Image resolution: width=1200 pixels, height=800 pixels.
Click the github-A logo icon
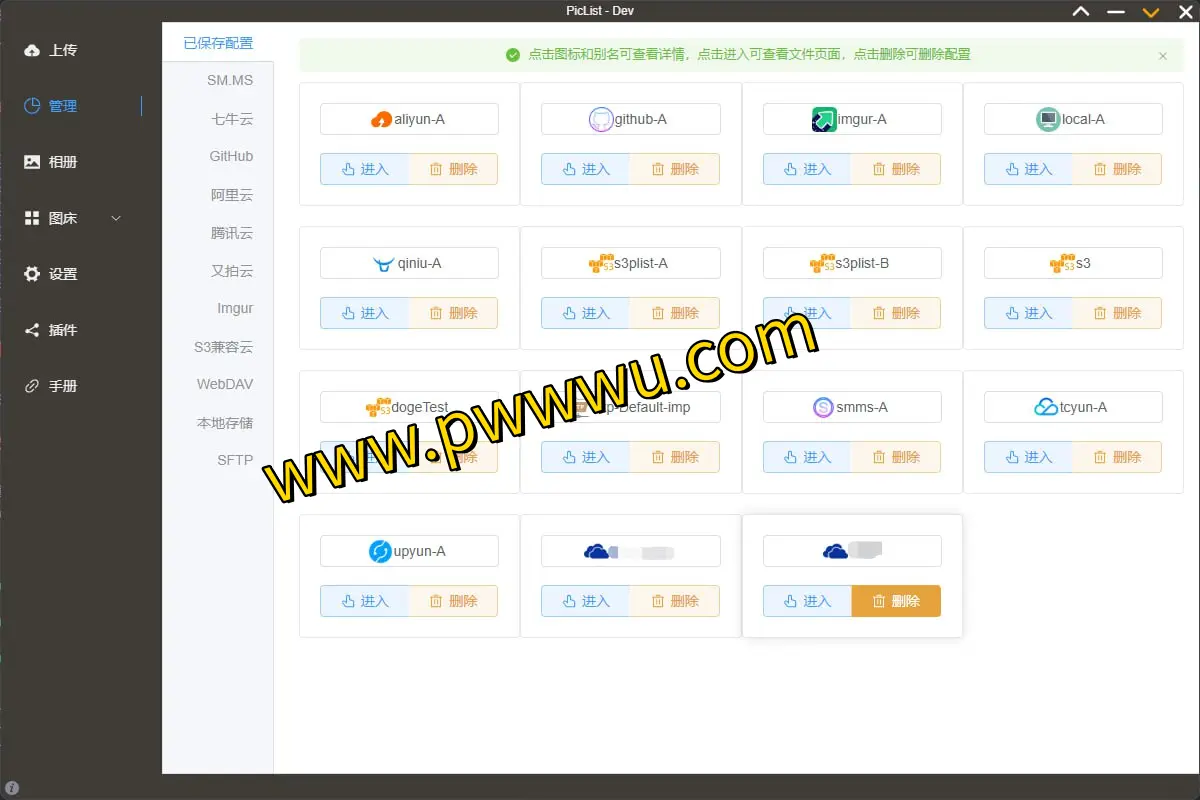(600, 120)
